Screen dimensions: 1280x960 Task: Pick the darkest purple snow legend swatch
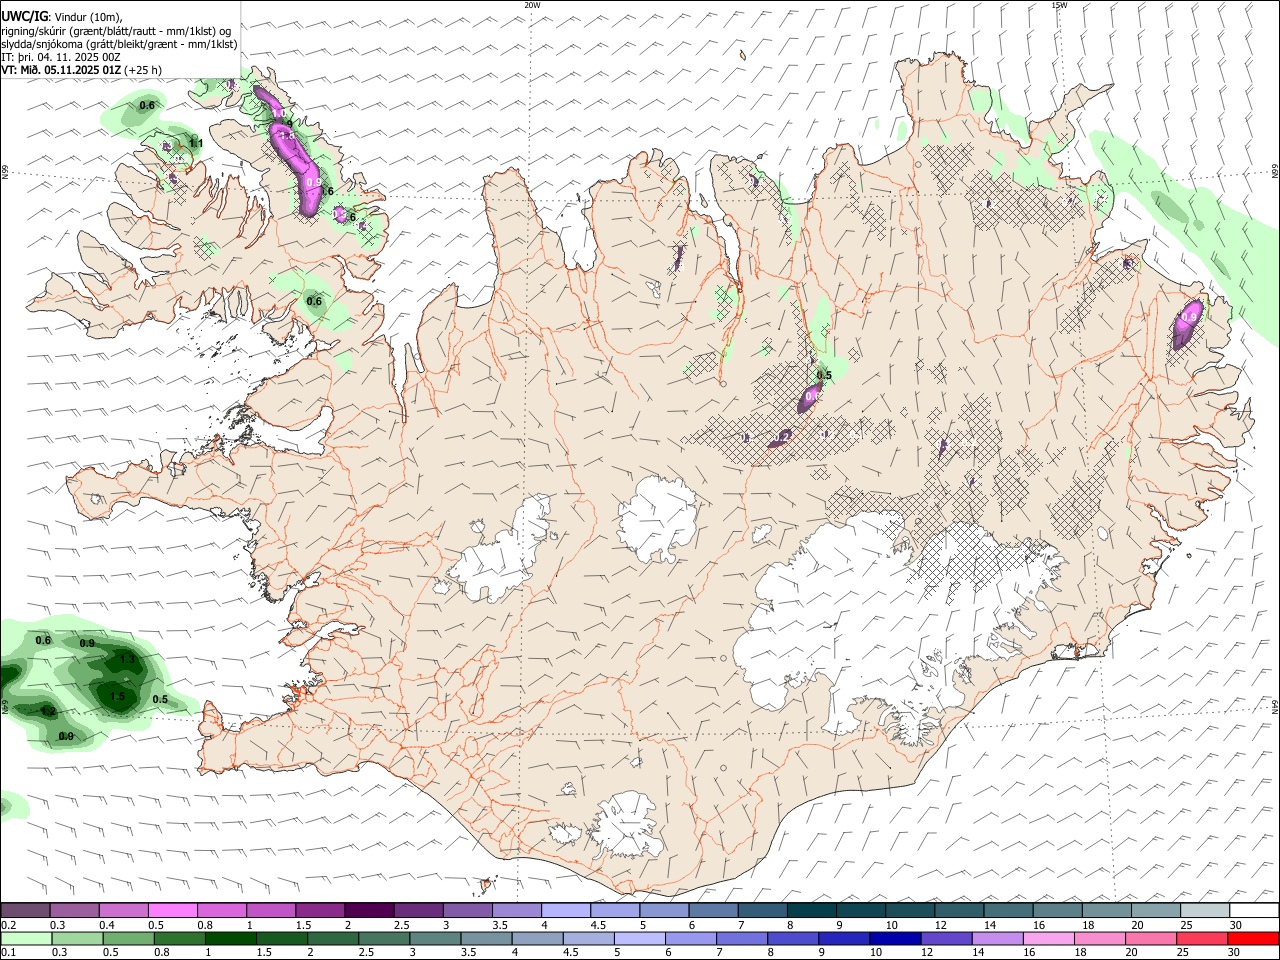[368, 911]
